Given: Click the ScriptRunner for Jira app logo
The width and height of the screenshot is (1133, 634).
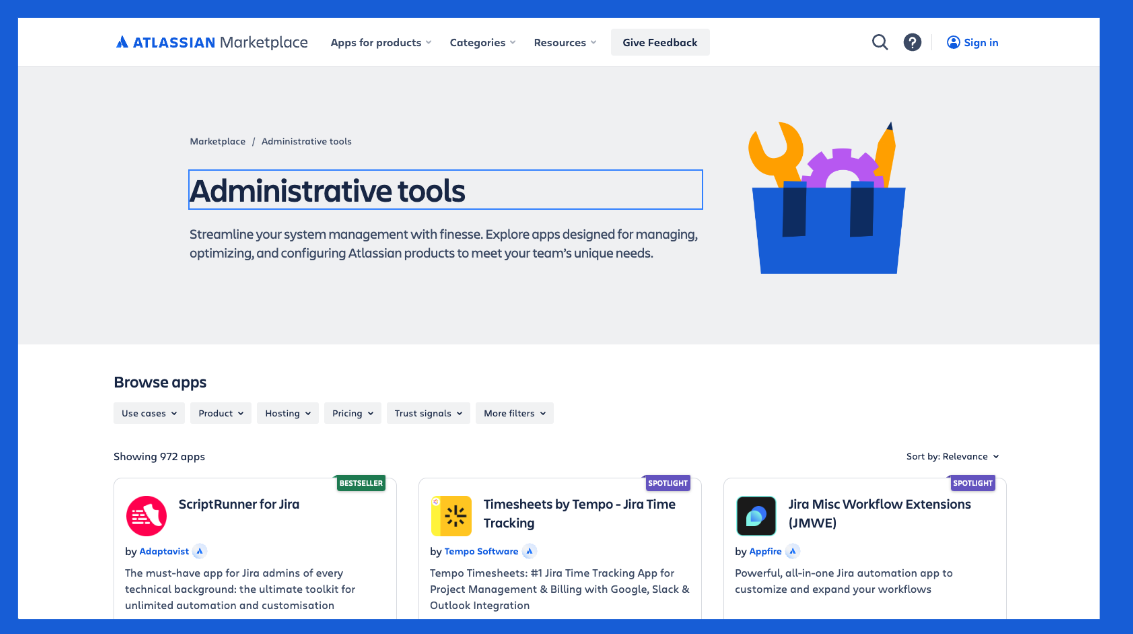Looking at the screenshot, I should [146, 515].
